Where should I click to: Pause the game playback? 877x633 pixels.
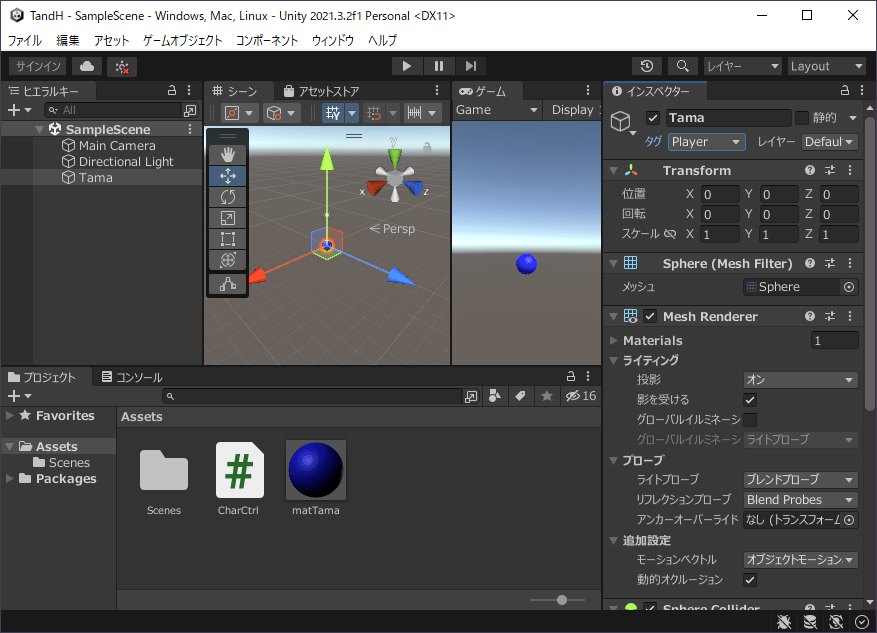[x=438, y=66]
